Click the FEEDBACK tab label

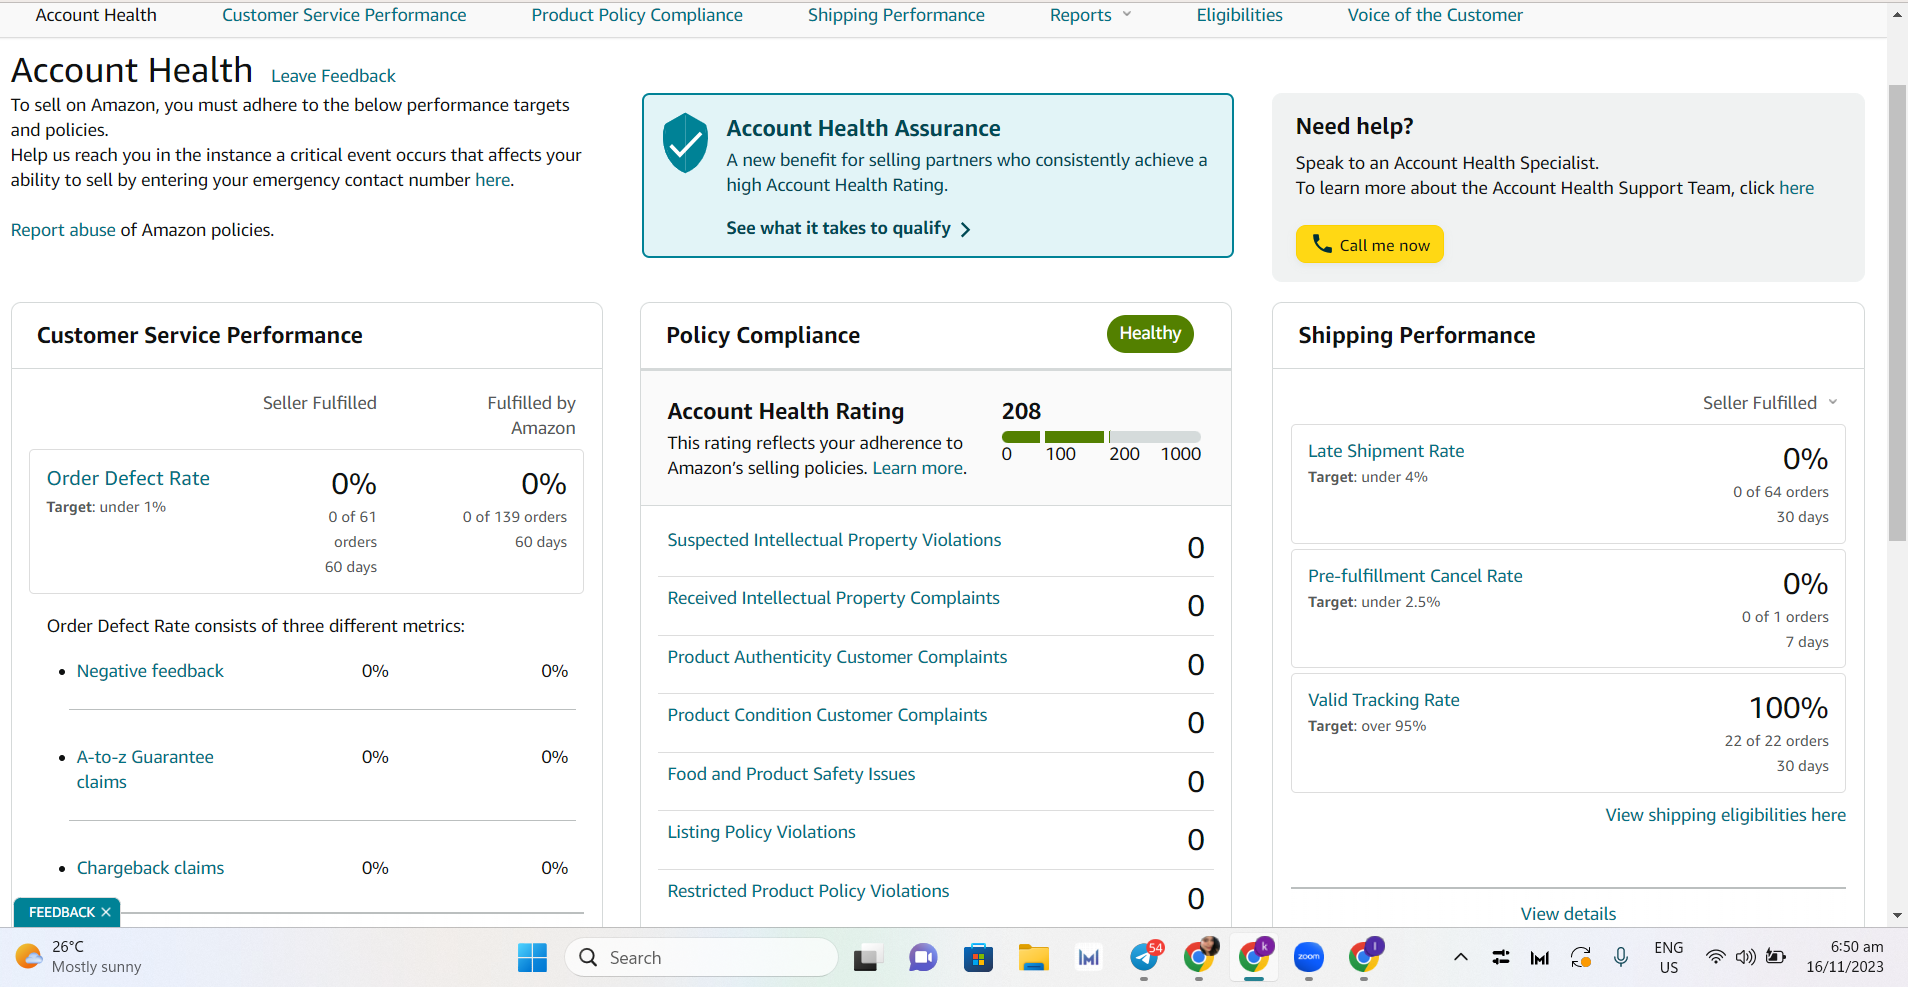click(x=62, y=912)
